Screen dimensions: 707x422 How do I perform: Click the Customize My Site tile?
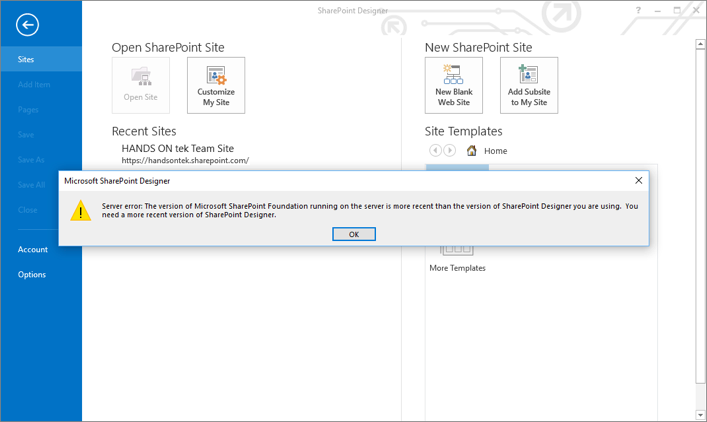(x=216, y=85)
